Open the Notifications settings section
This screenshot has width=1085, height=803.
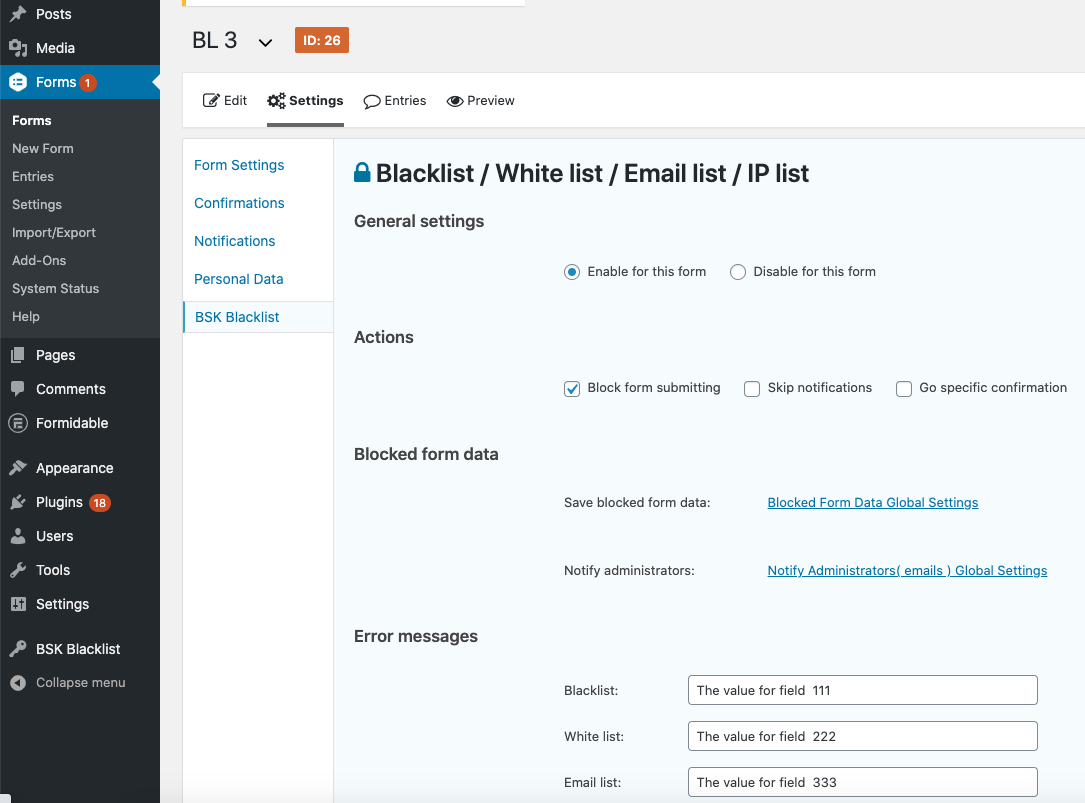[x=235, y=241]
